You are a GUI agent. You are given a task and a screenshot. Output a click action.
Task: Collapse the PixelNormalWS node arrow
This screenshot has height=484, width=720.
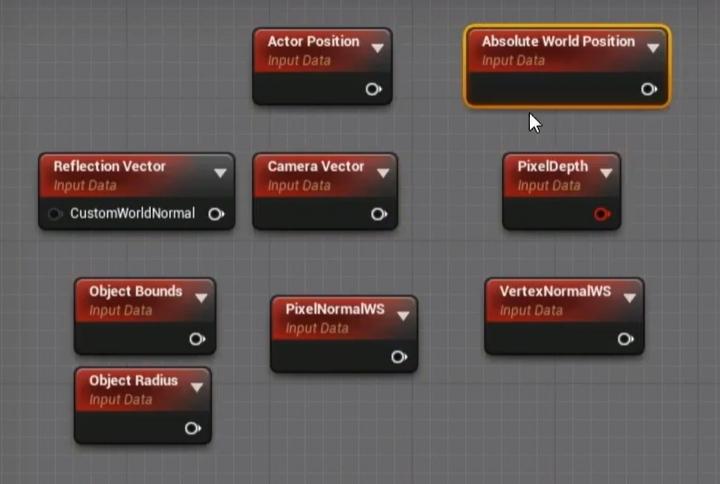point(403,316)
